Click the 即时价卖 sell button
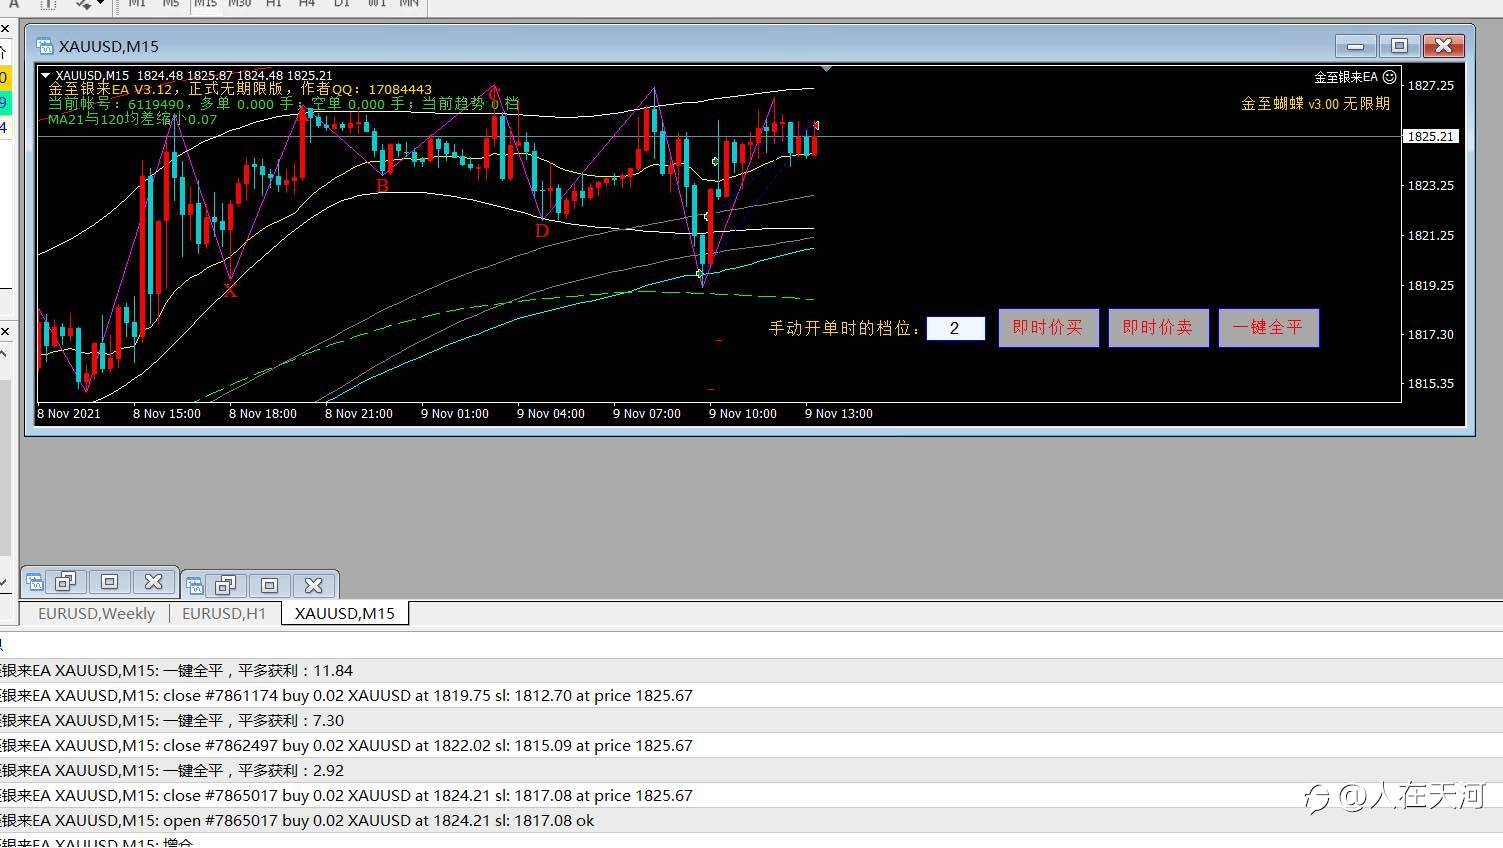This screenshot has height=848, width=1503. pos(1158,328)
